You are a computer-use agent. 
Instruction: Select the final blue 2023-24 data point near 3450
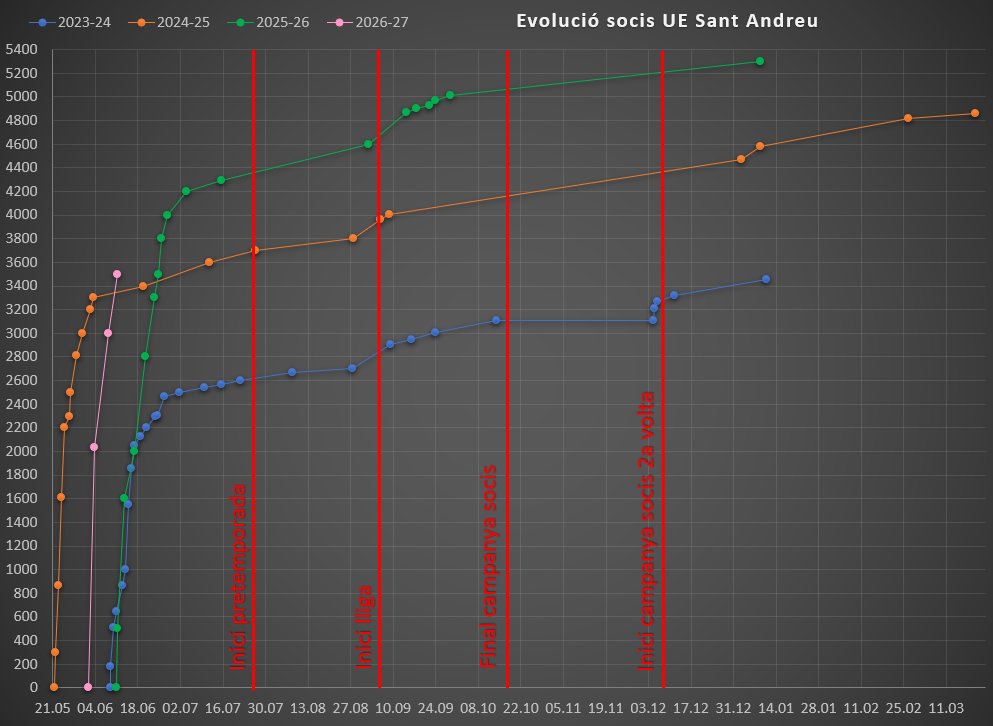[766, 279]
